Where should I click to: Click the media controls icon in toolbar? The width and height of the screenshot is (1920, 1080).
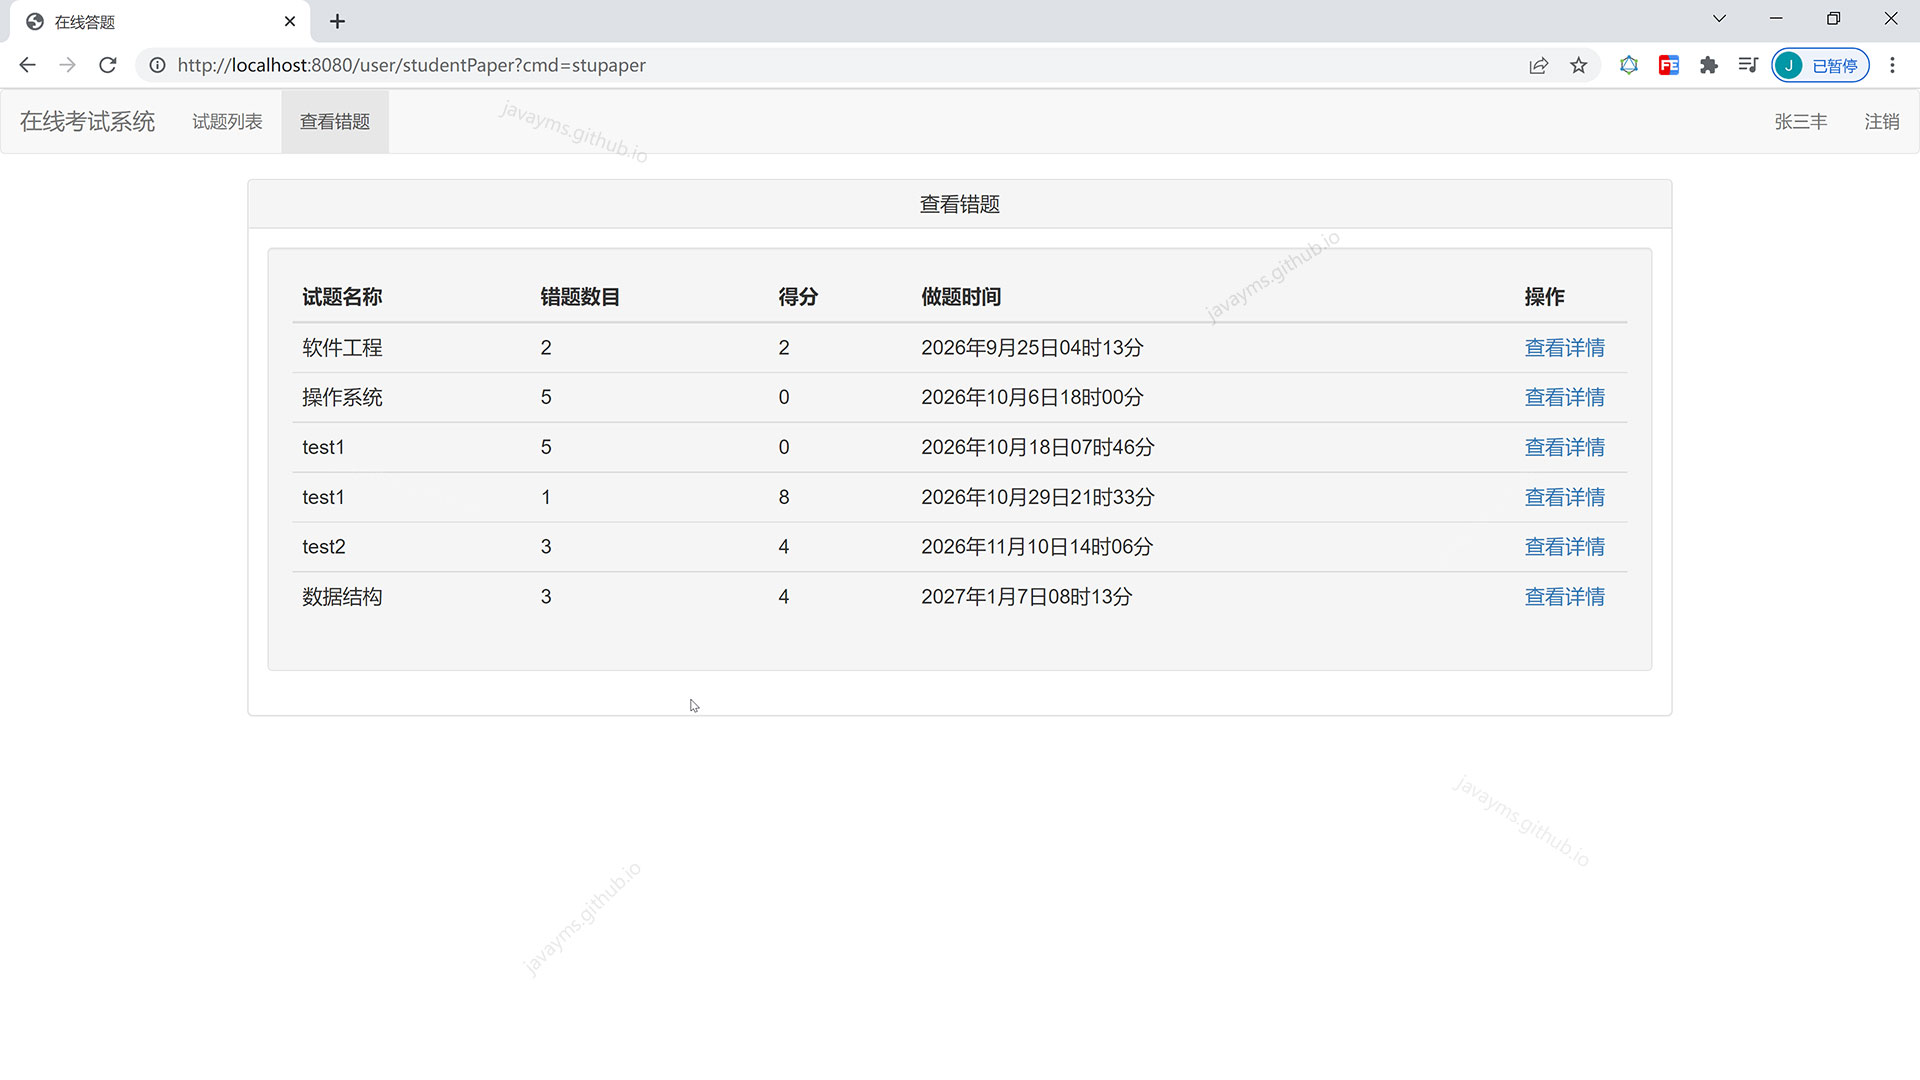[x=1748, y=65]
